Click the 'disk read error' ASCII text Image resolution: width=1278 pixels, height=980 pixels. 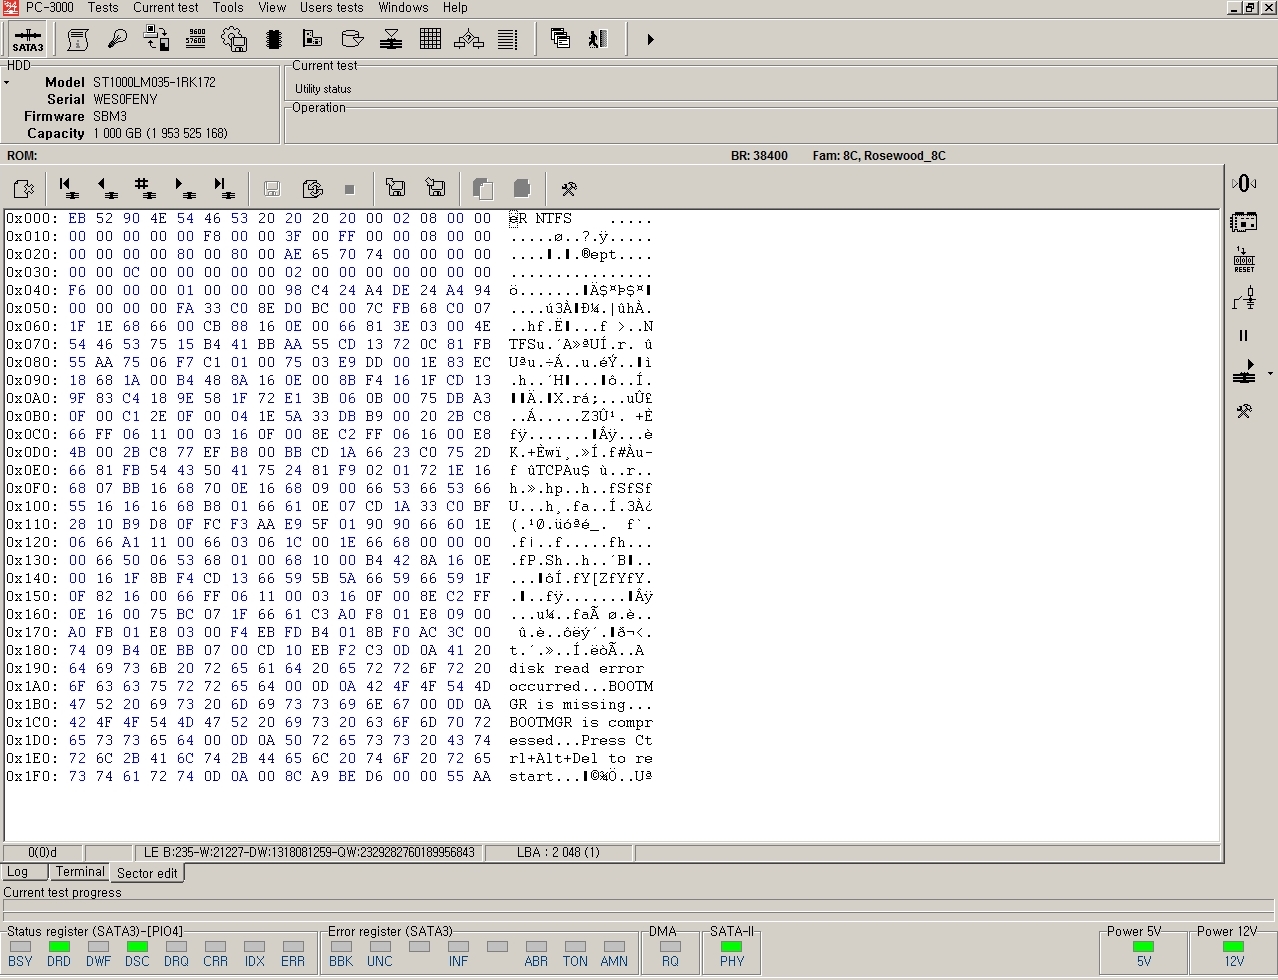(x=576, y=669)
